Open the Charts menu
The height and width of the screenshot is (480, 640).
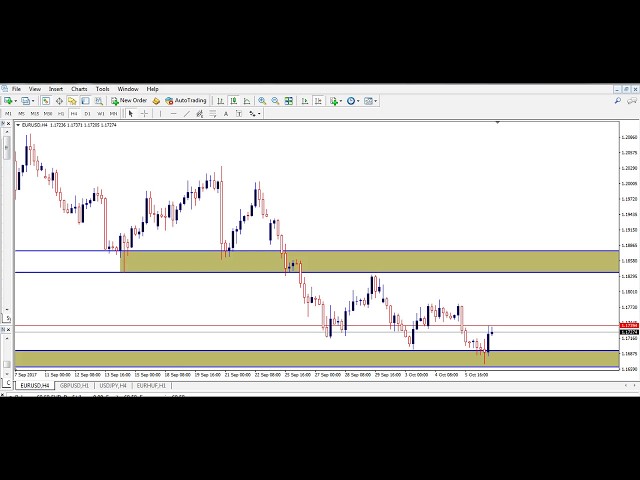pyautogui.click(x=79, y=89)
